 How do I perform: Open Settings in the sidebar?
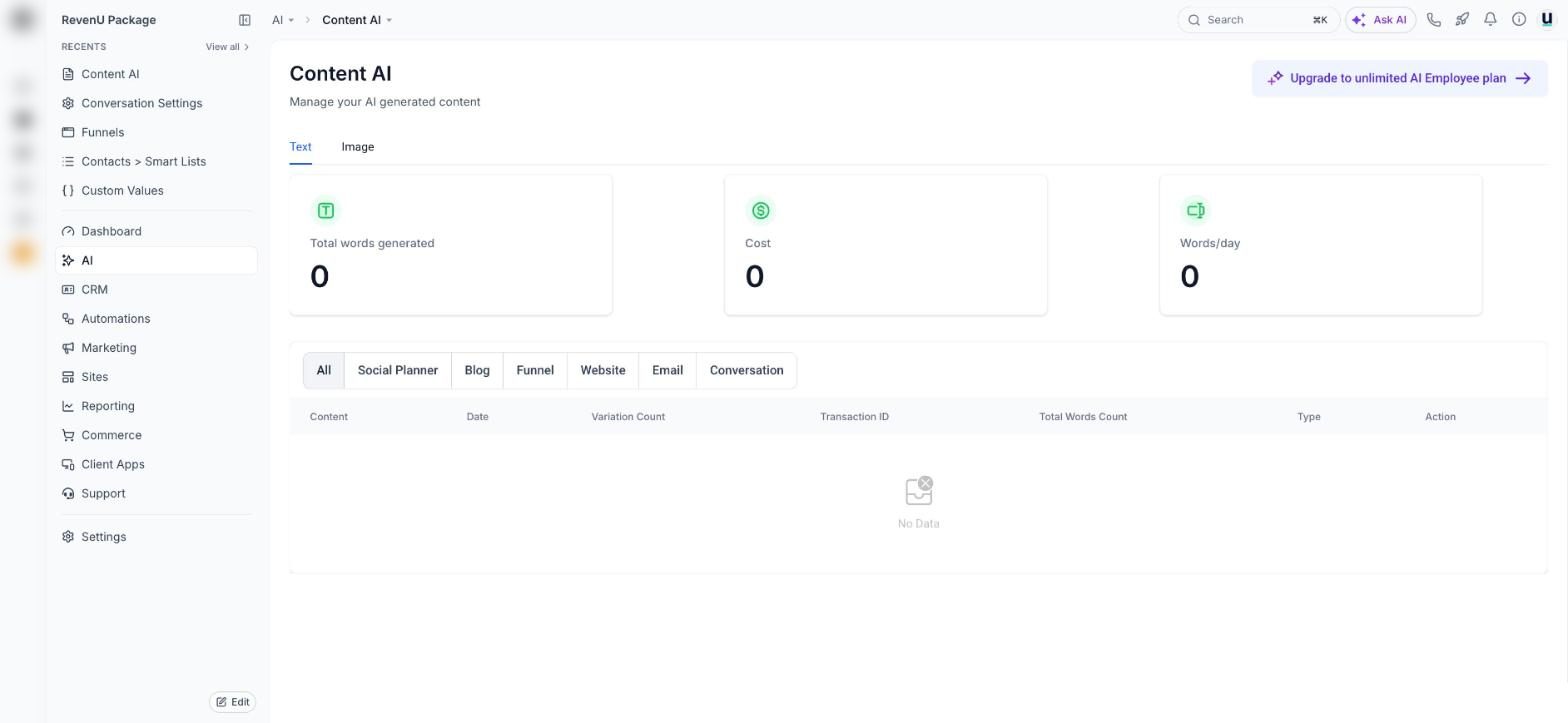click(157, 537)
